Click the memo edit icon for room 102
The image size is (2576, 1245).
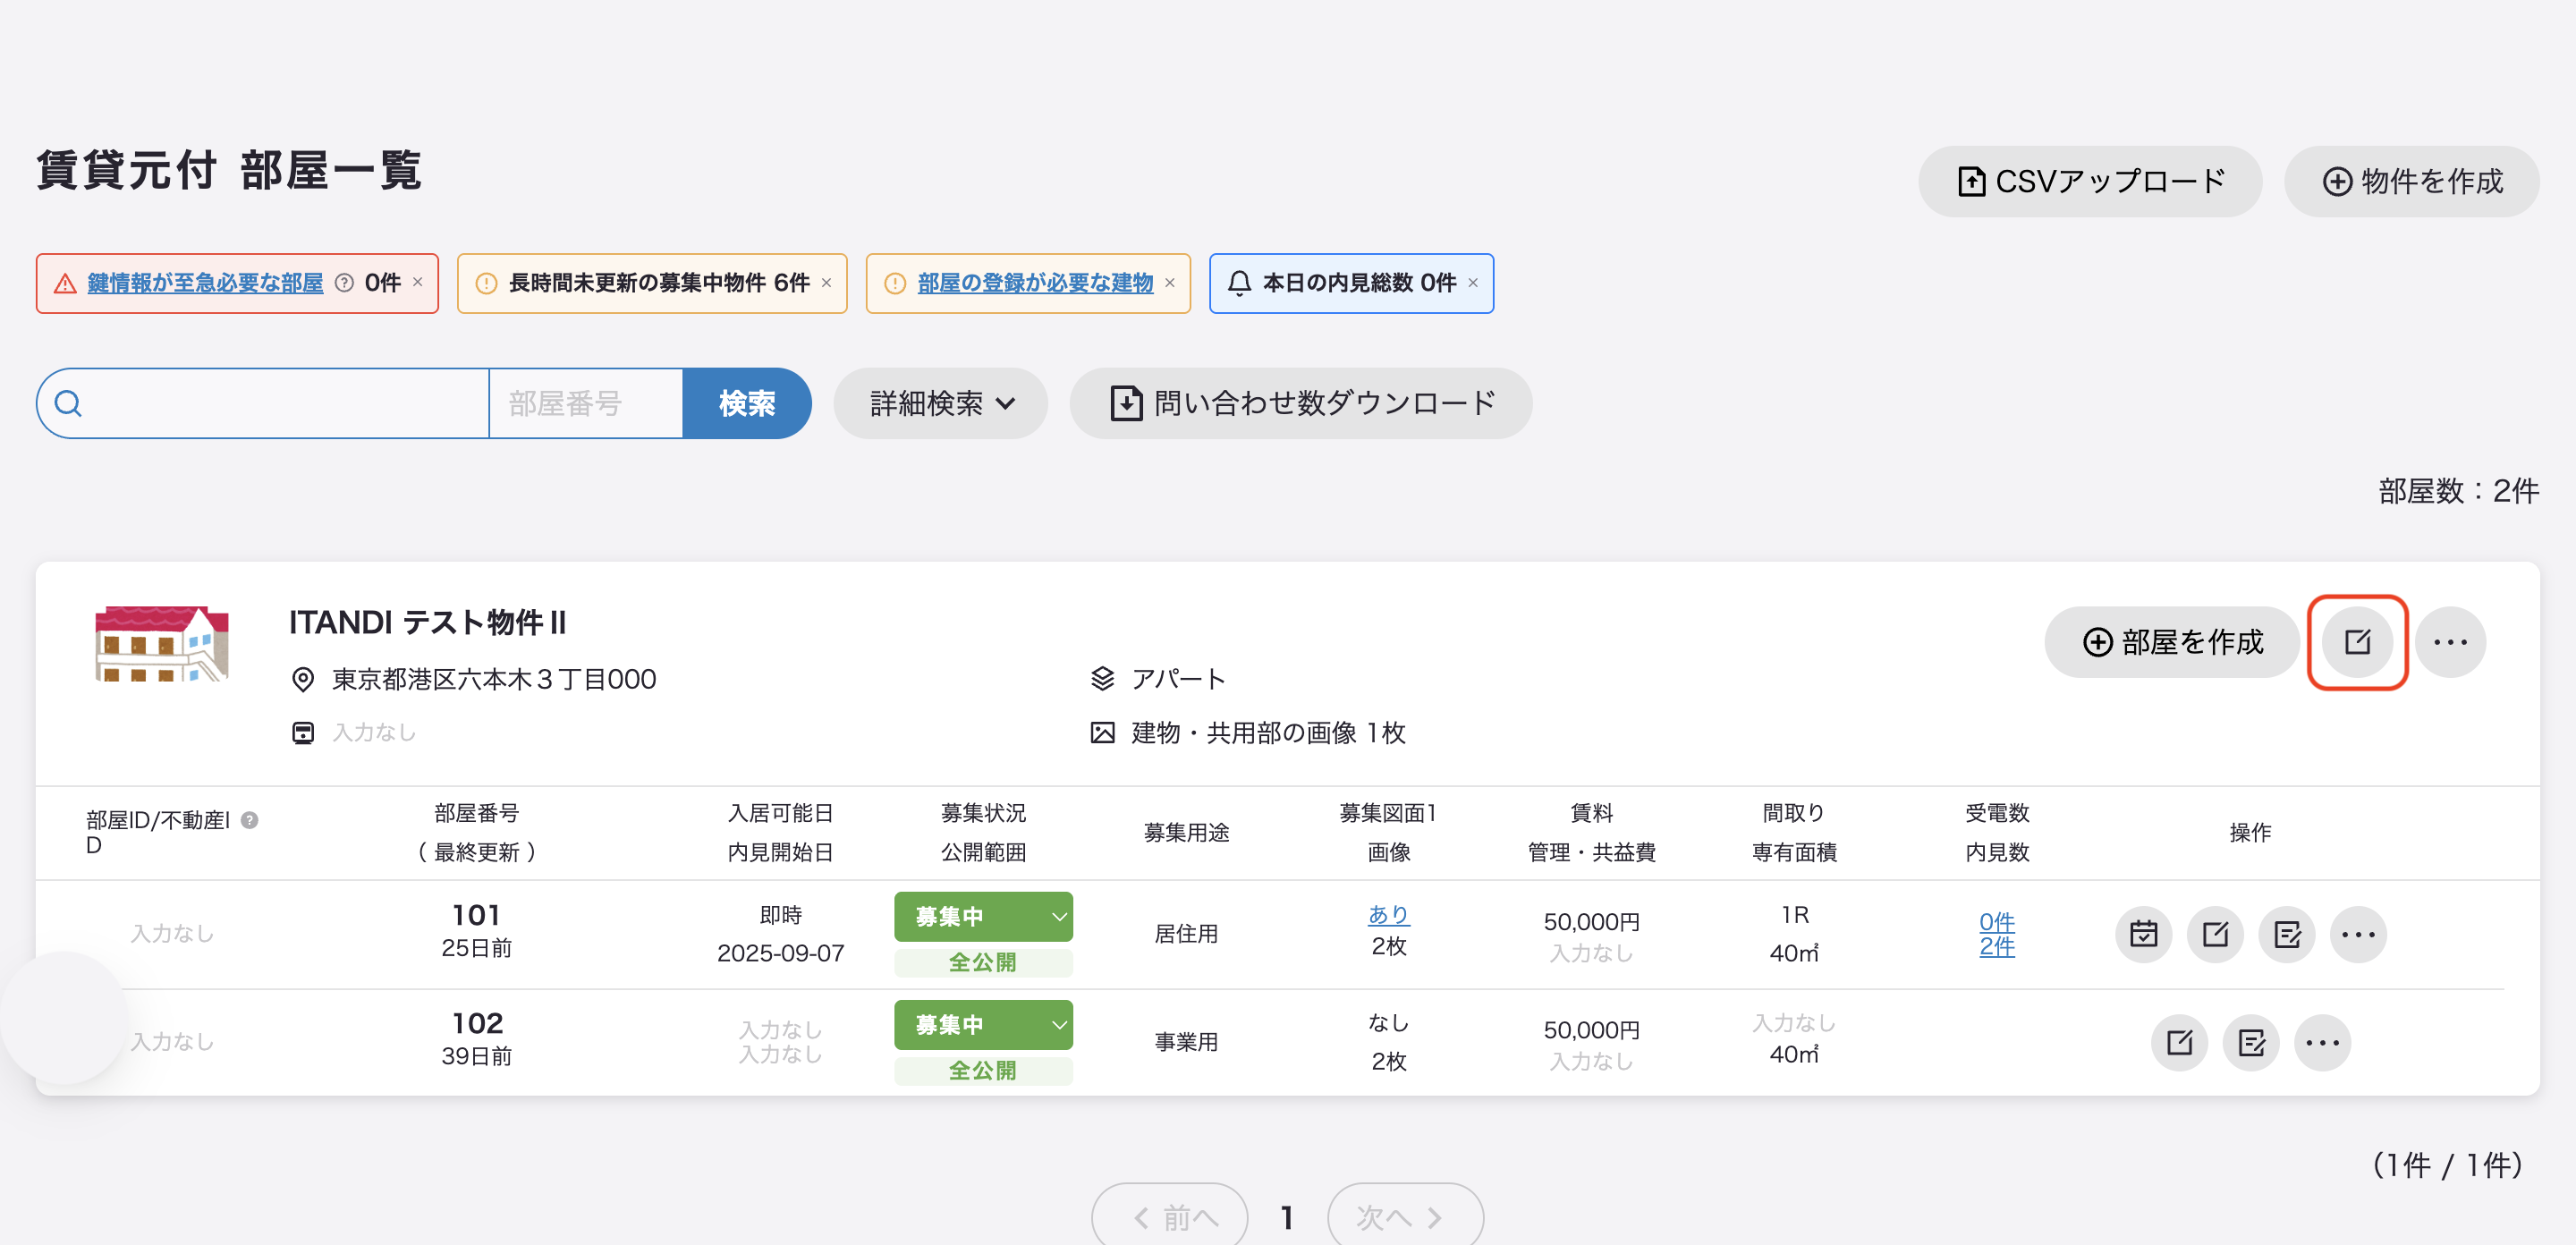pos(2251,1043)
